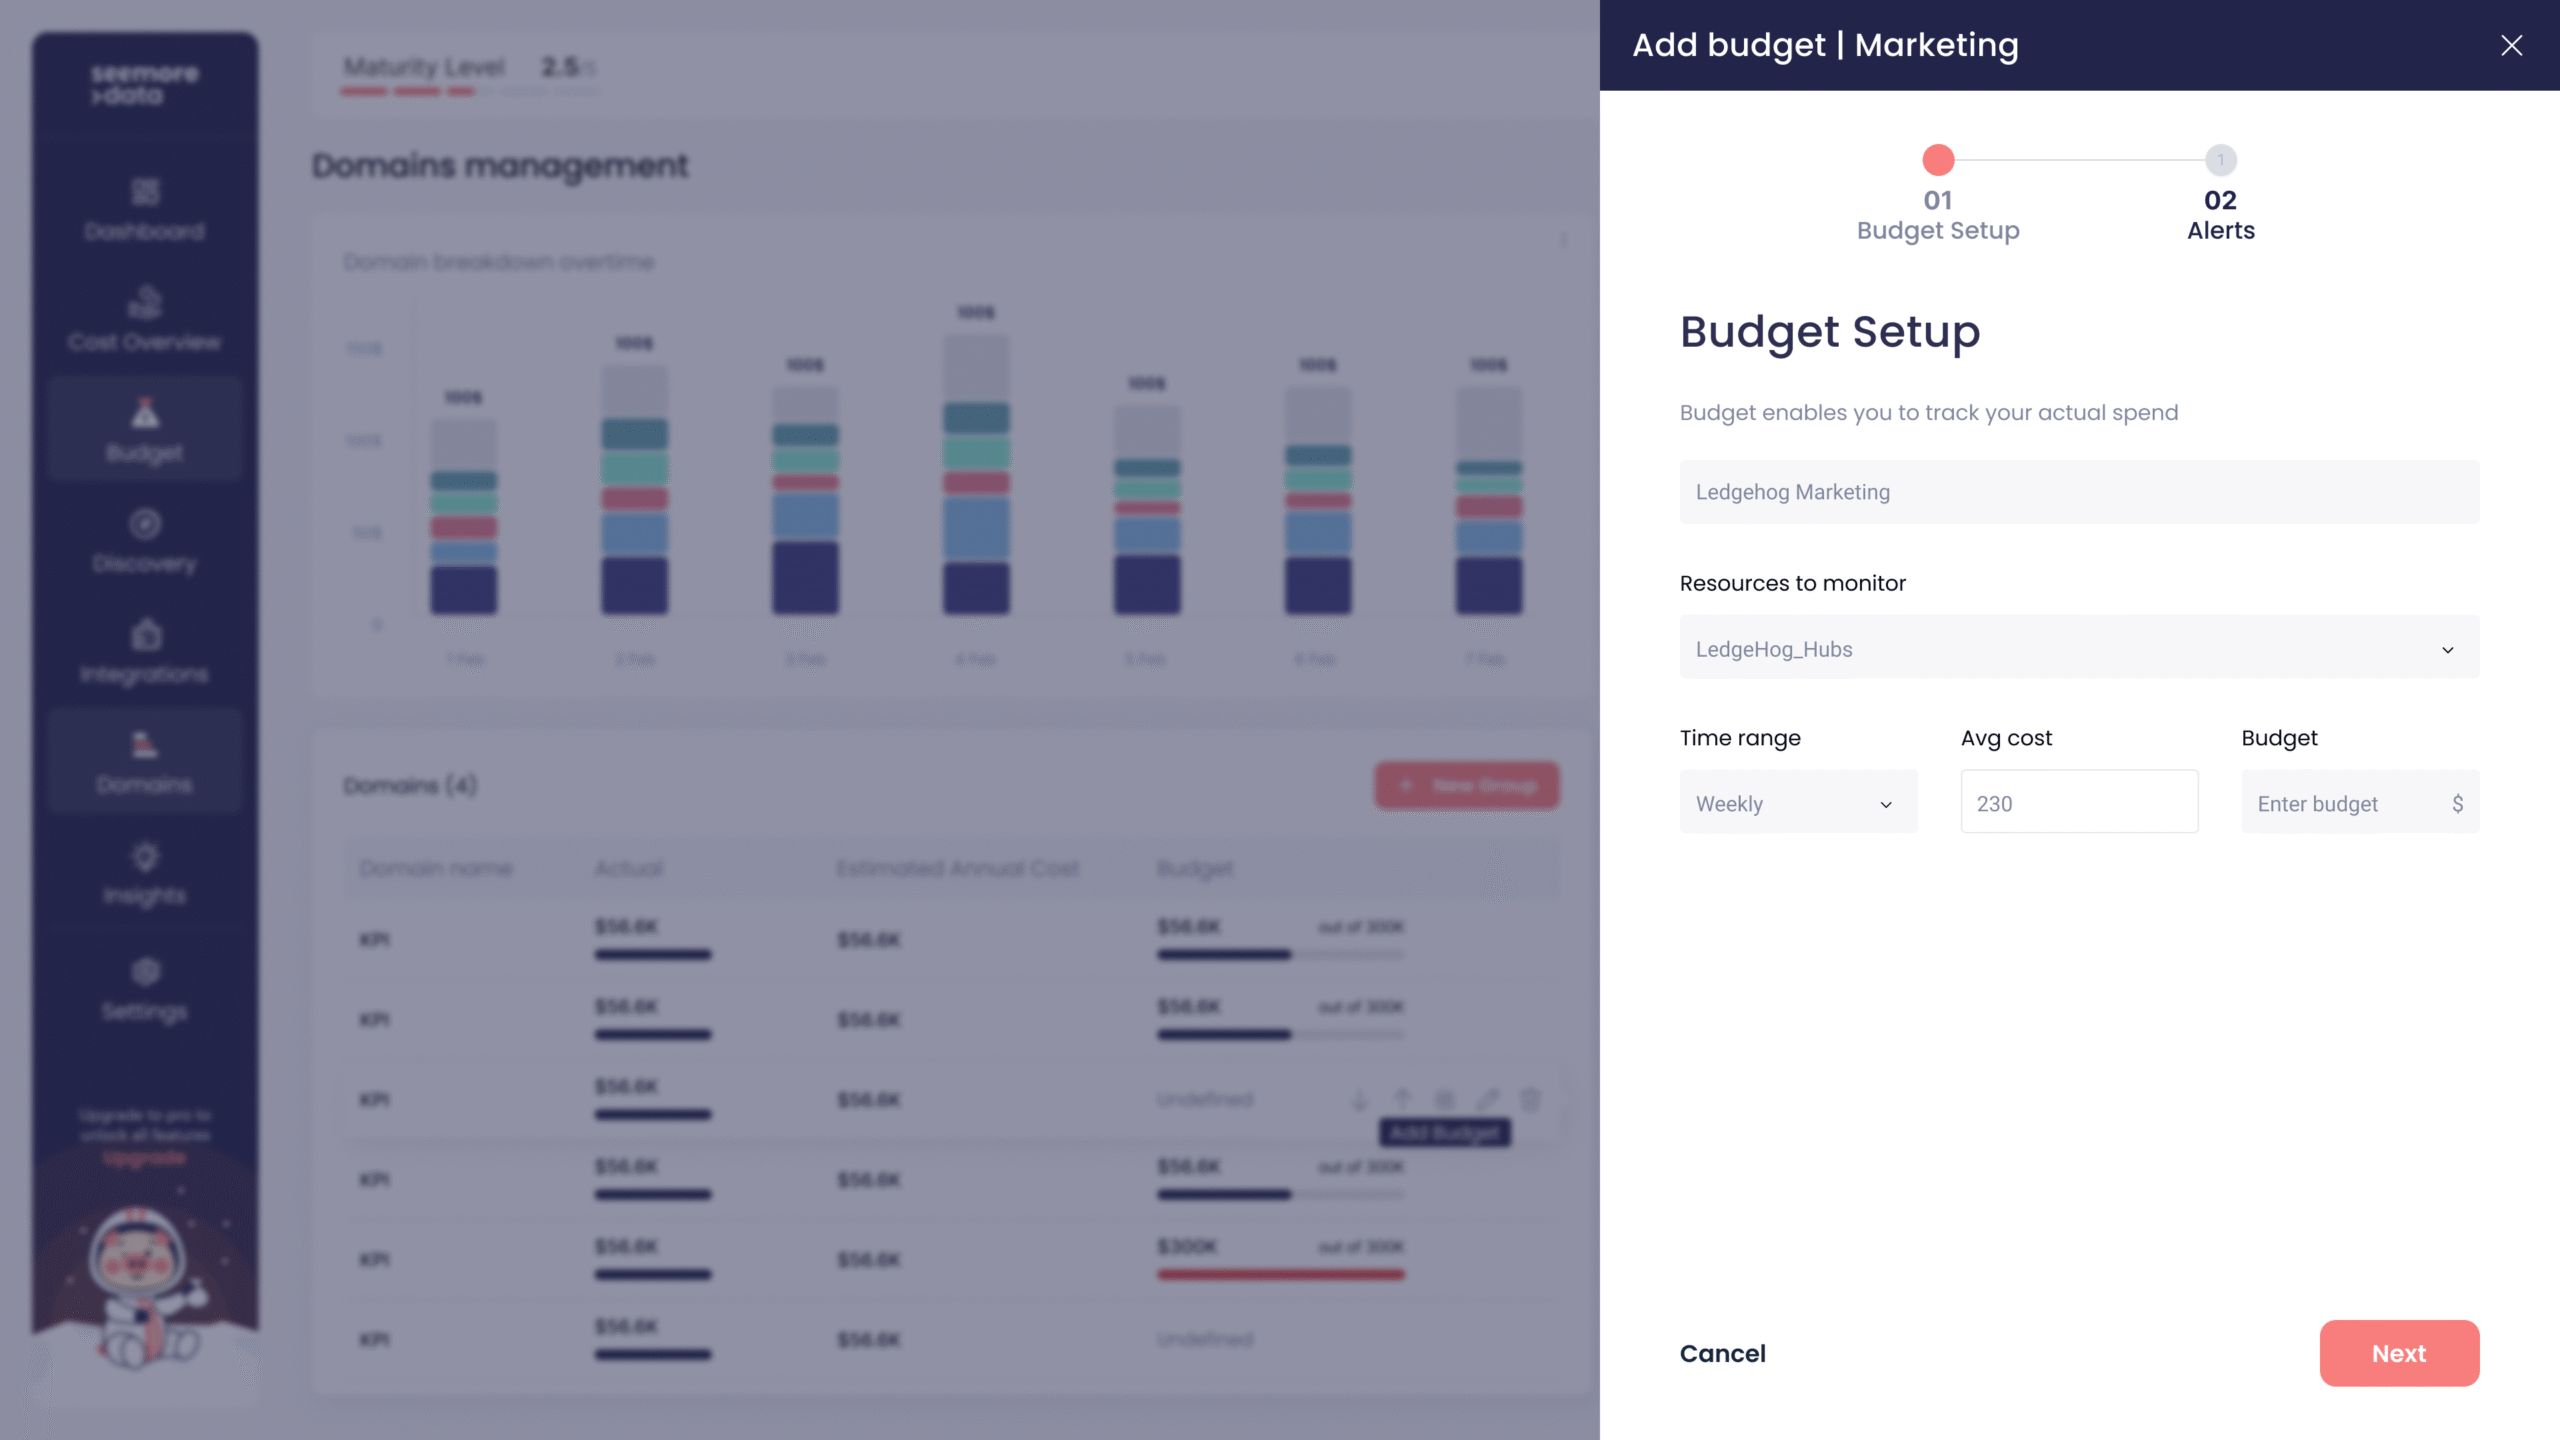This screenshot has height=1440, width=2560.
Task: Open the Weekly time range dropdown
Action: coord(1798,803)
